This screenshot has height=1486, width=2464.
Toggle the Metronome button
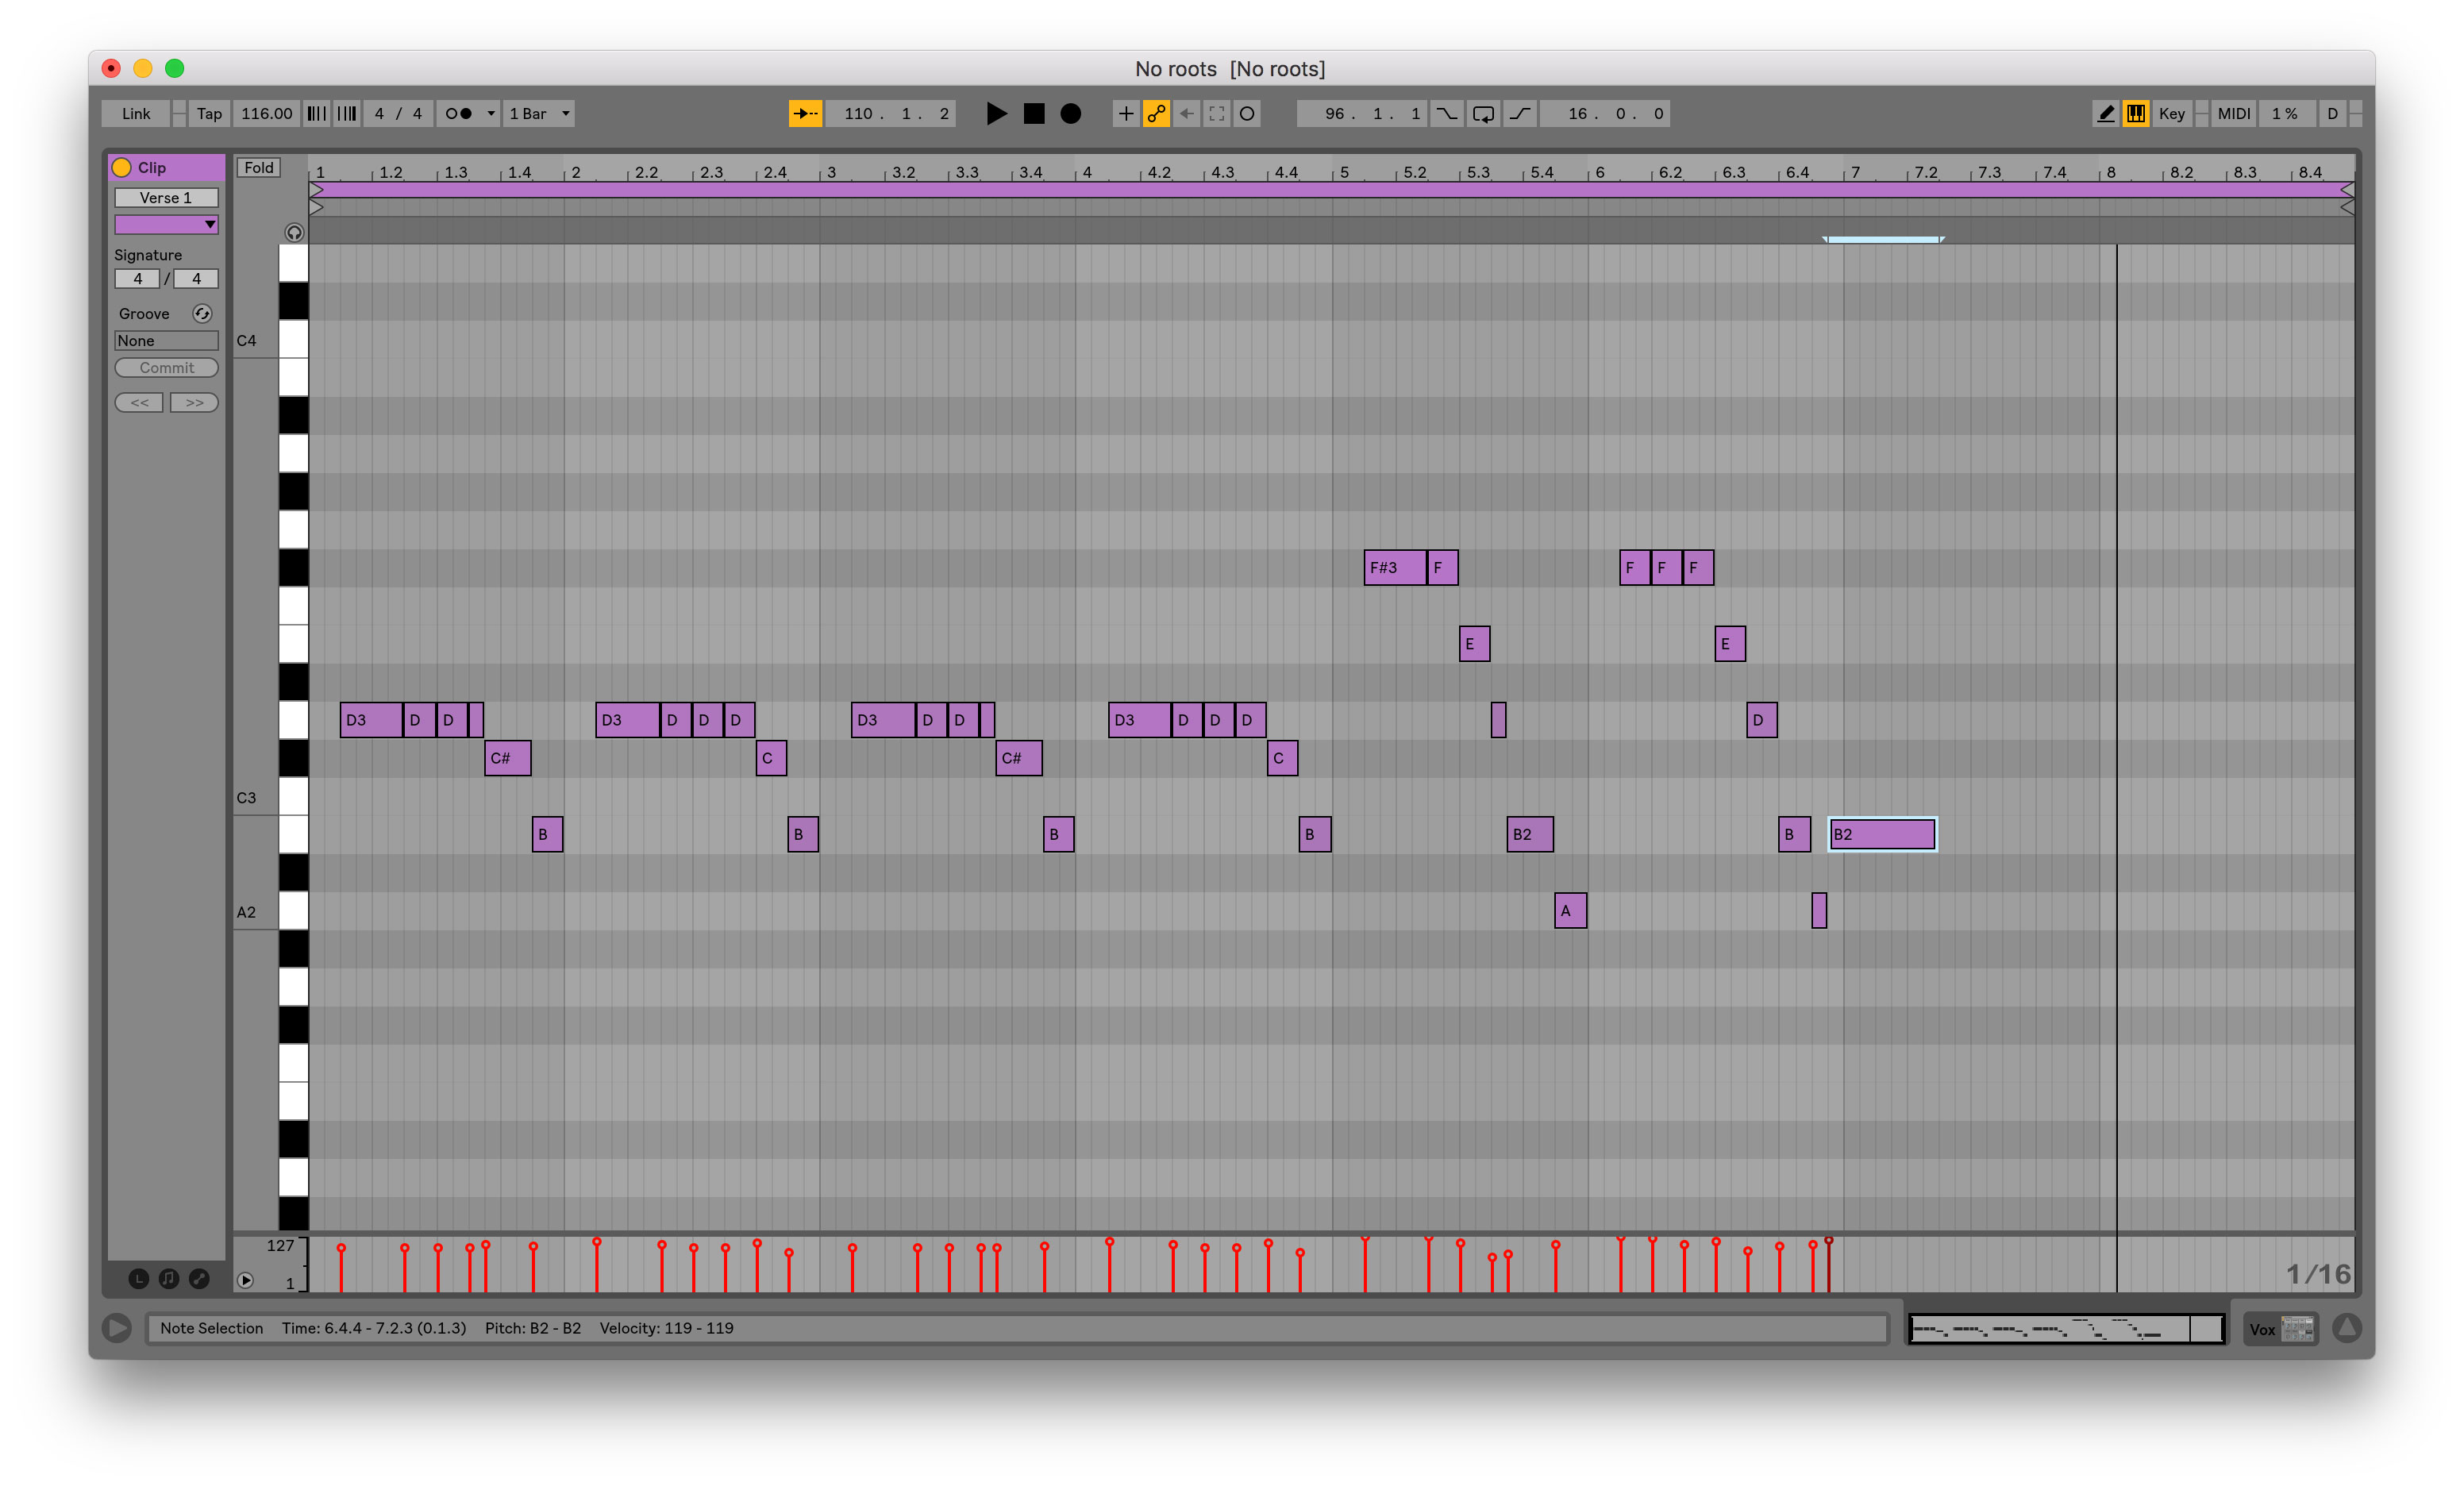pos(459,114)
